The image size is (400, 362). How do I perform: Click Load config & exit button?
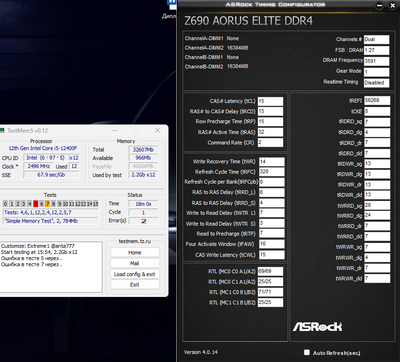tap(135, 274)
